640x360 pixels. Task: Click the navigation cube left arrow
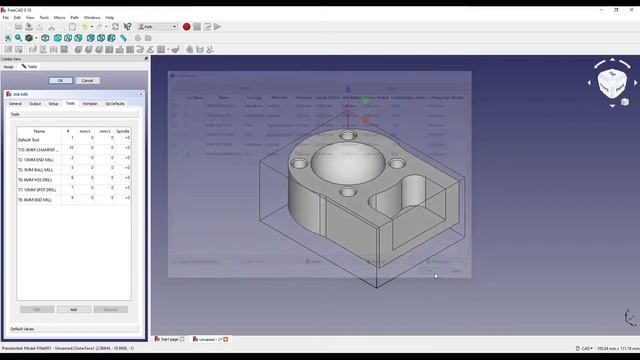(589, 82)
